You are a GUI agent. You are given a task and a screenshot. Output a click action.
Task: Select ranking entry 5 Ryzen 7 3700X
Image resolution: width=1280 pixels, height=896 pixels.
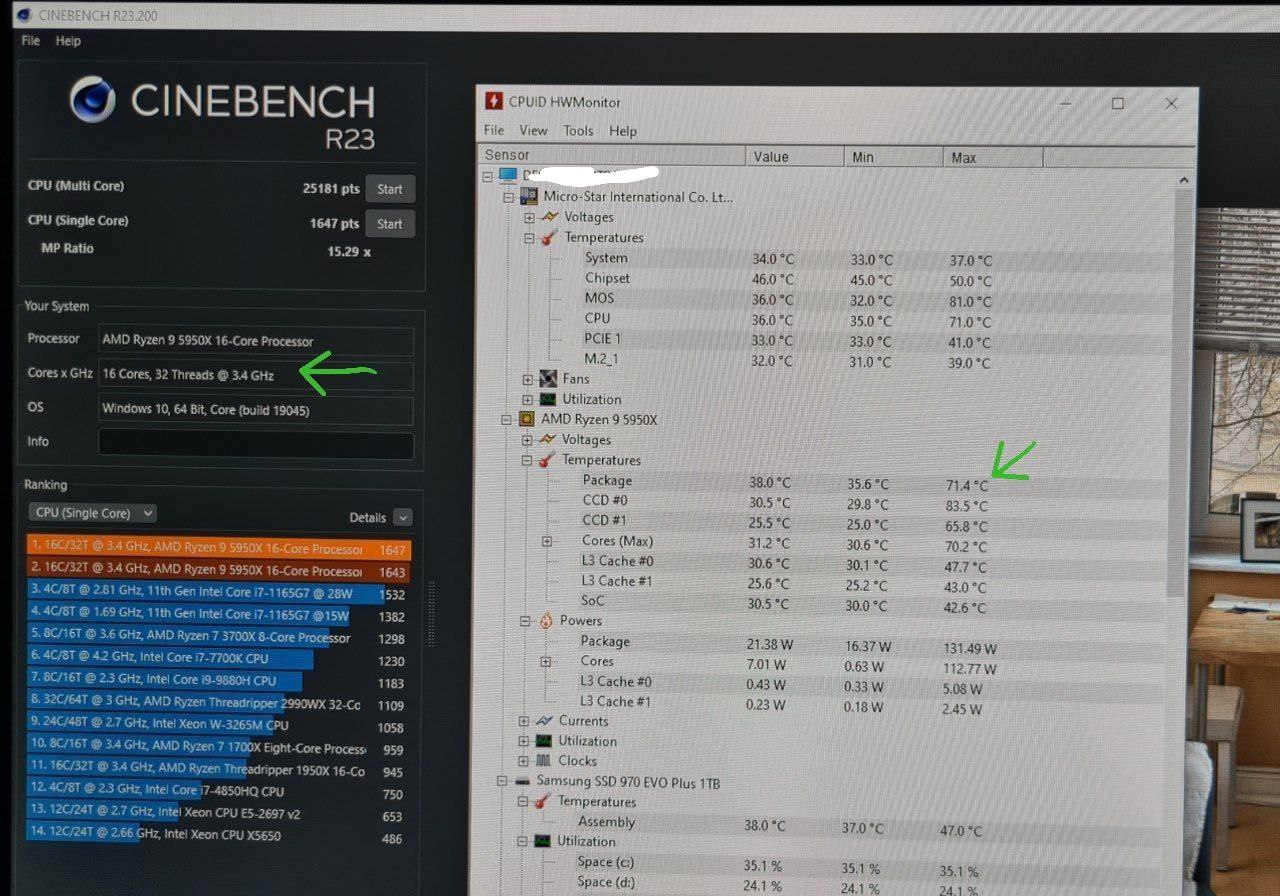[x=219, y=638]
